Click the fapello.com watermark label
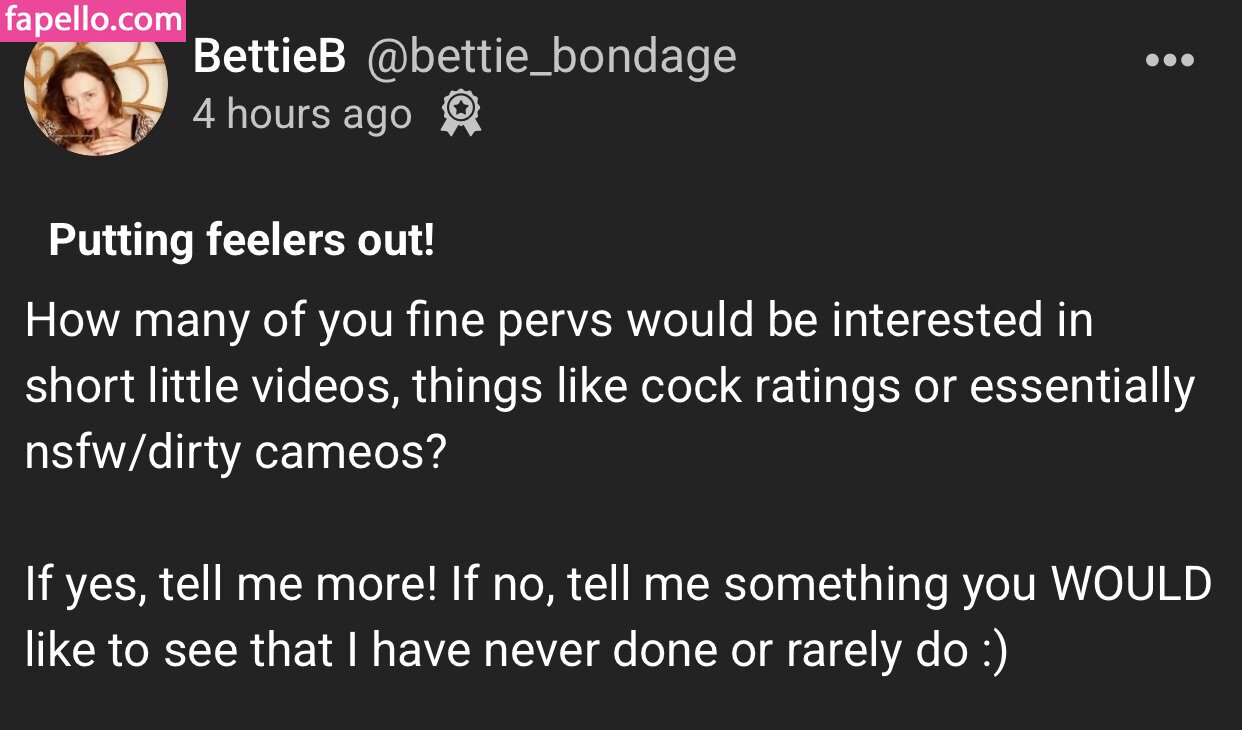The height and width of the screenshot is (730, 1242). pos(93,20)
